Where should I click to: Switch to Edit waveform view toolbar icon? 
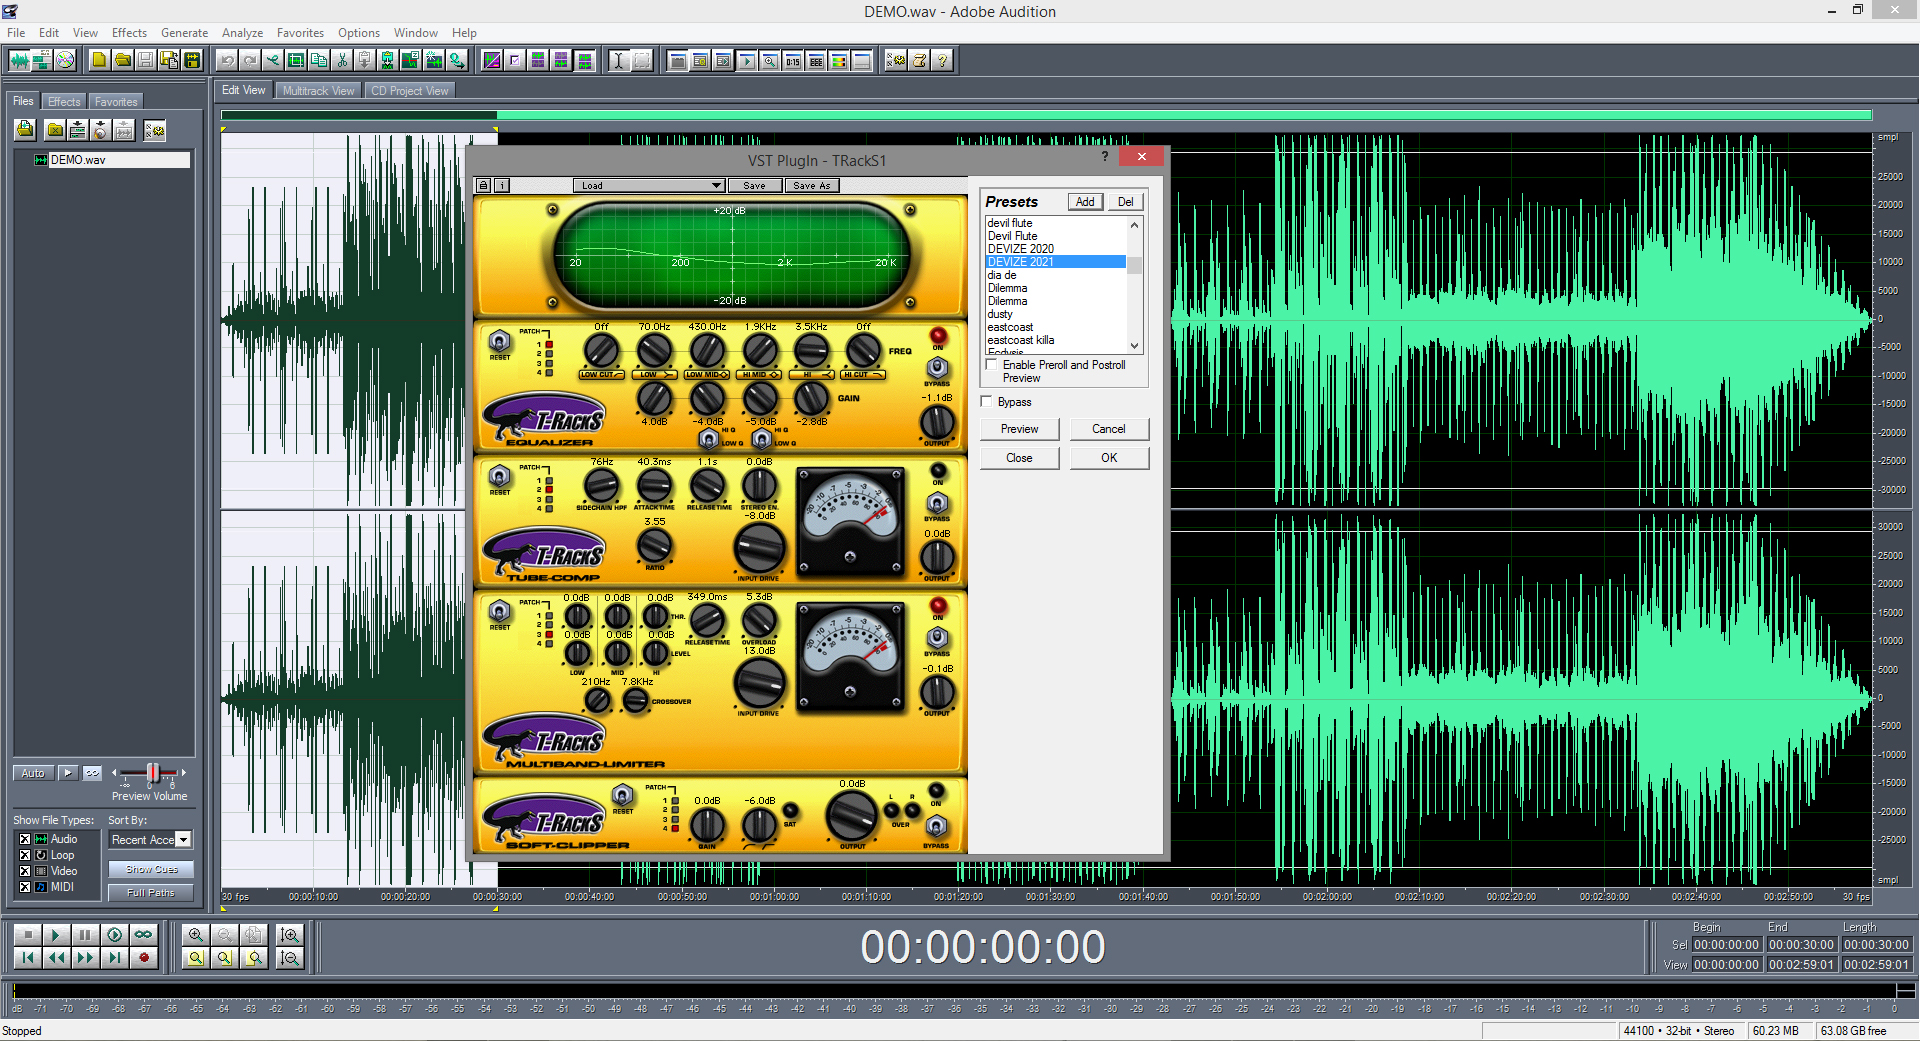click(x=19, y=60)
